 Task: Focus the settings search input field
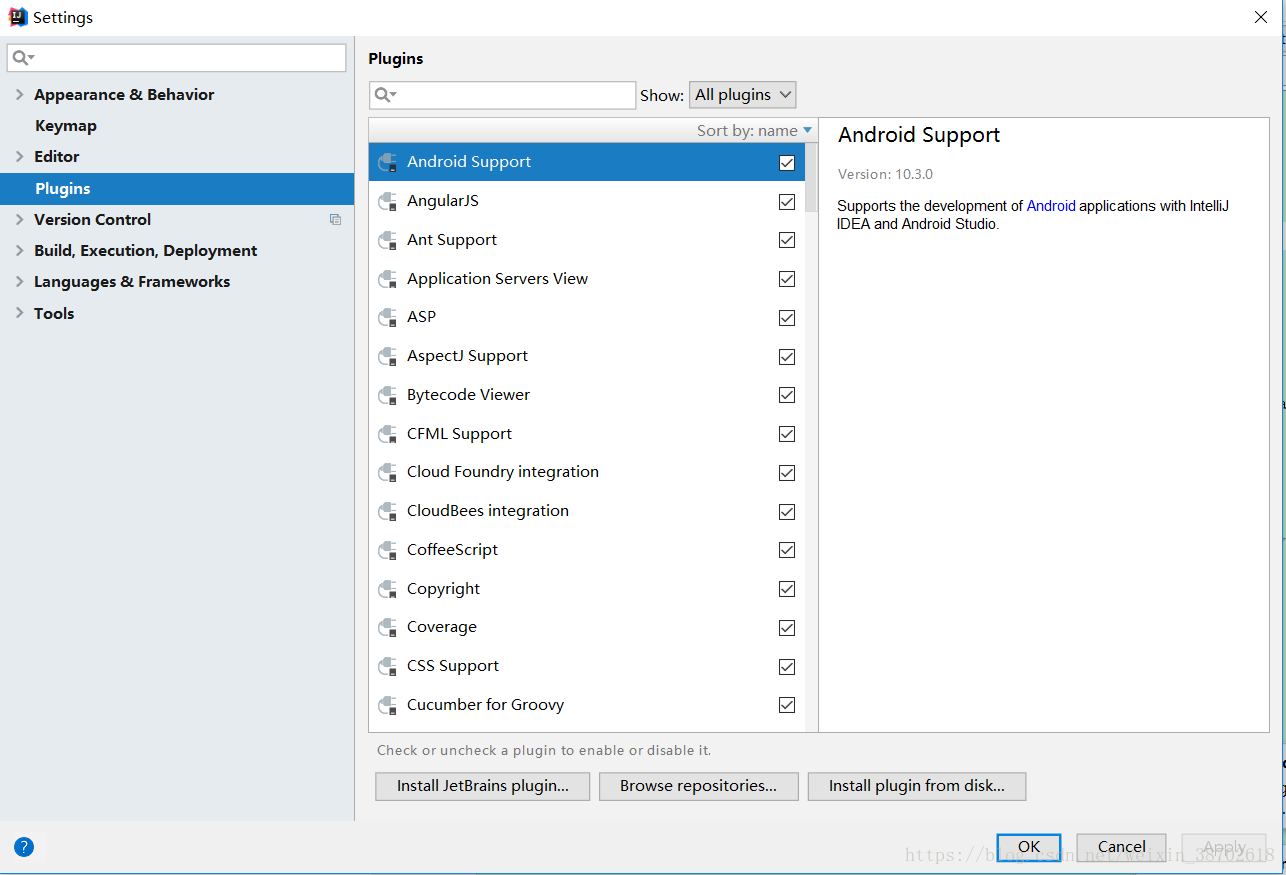click(177, 58)
